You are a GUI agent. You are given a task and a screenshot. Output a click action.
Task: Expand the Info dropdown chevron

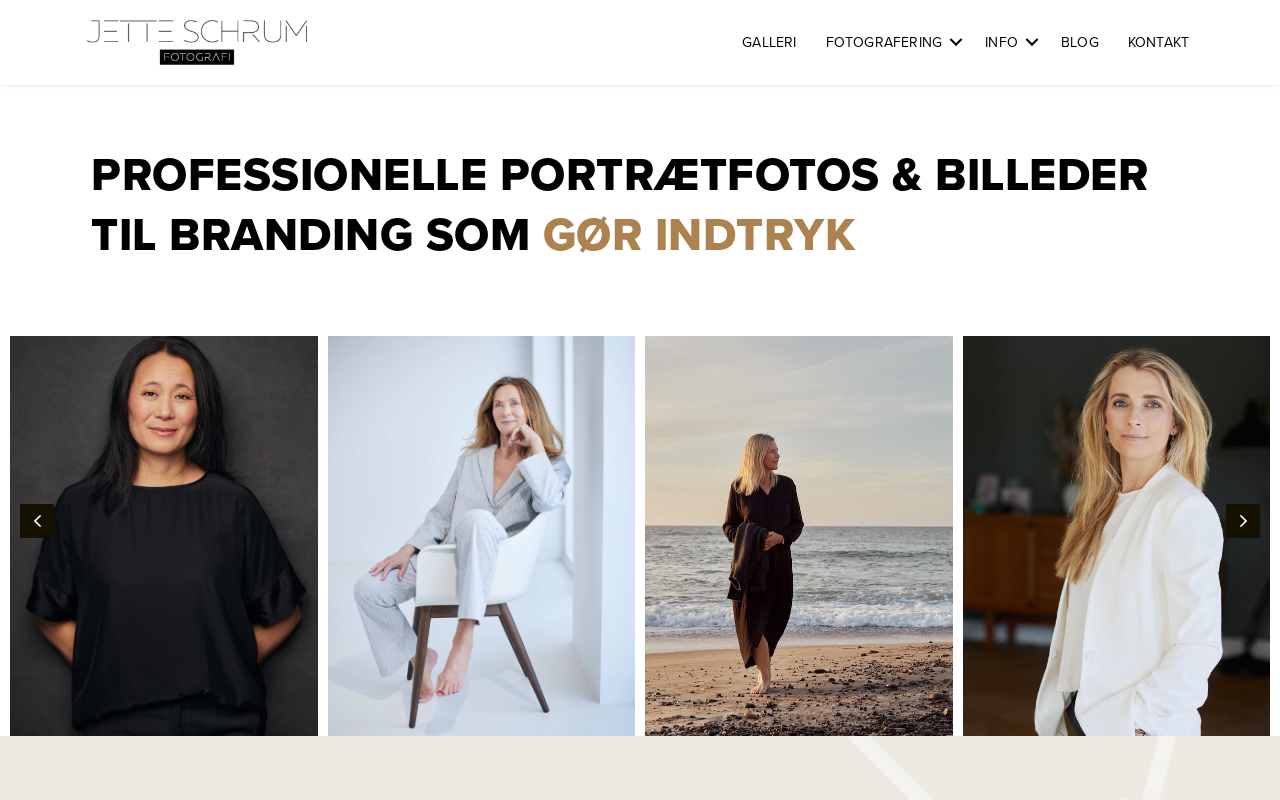(x=1032, y=42)
